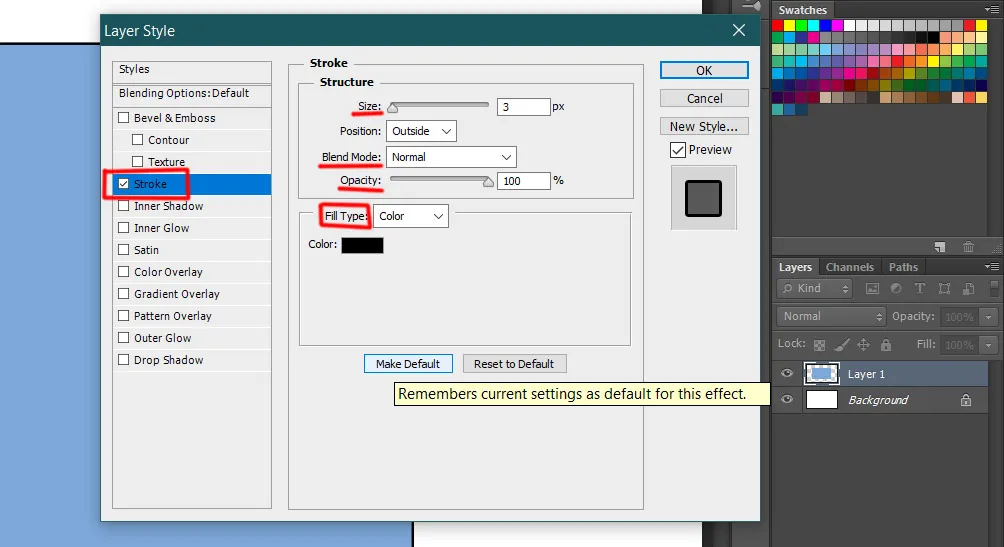The image size is (1004, 547).
Task: Click the stroke Opacity slider handle
Action: (488, 182)
